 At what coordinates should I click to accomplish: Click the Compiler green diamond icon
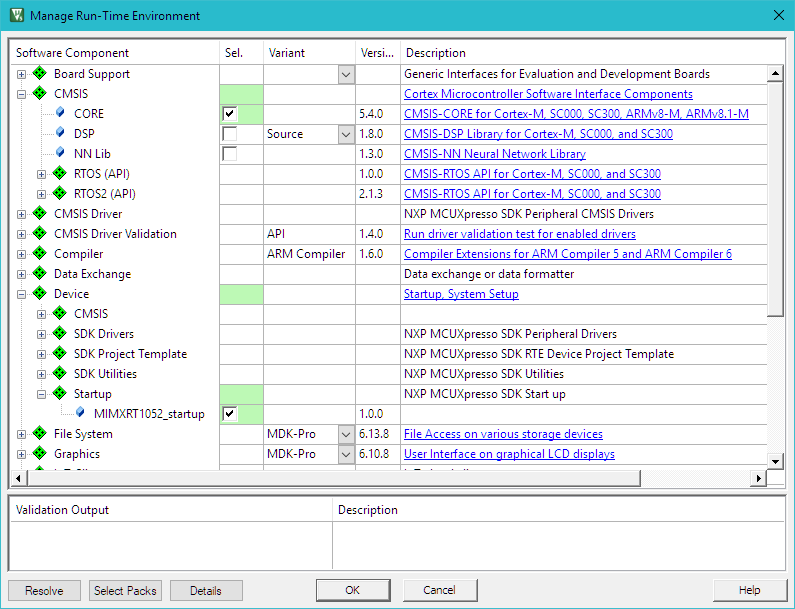(40, 254)
